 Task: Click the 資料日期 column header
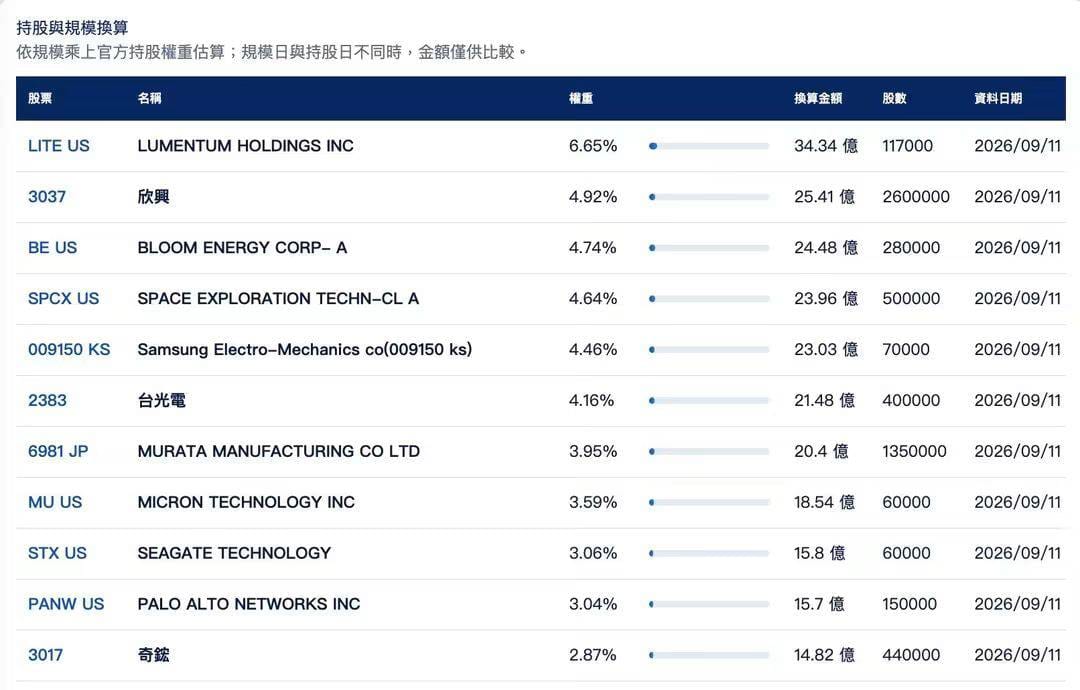998,98
